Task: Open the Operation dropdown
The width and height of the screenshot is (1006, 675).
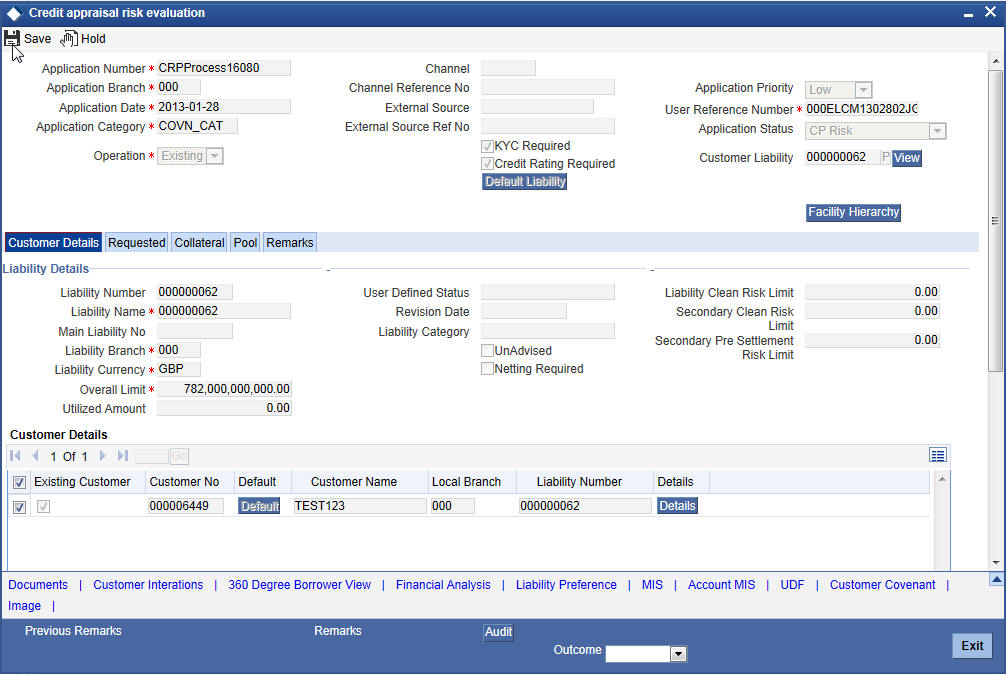Action: pyautogui.click(x=215, y=156)
